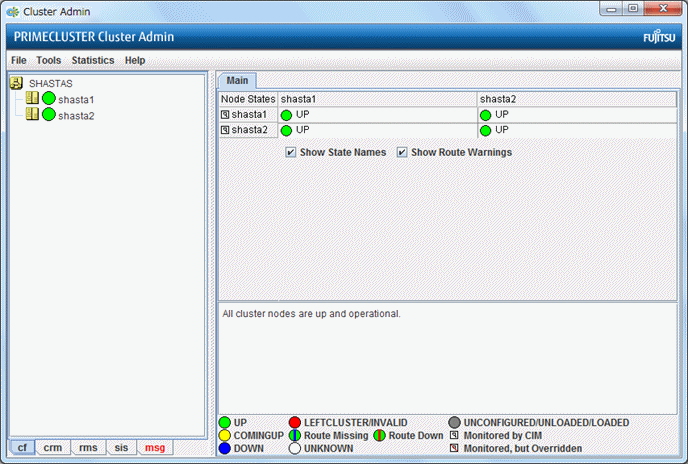Click the CIM monitor icon in shasta1 row
Viewport: 688px width, 464px height.
coord(225,115)
